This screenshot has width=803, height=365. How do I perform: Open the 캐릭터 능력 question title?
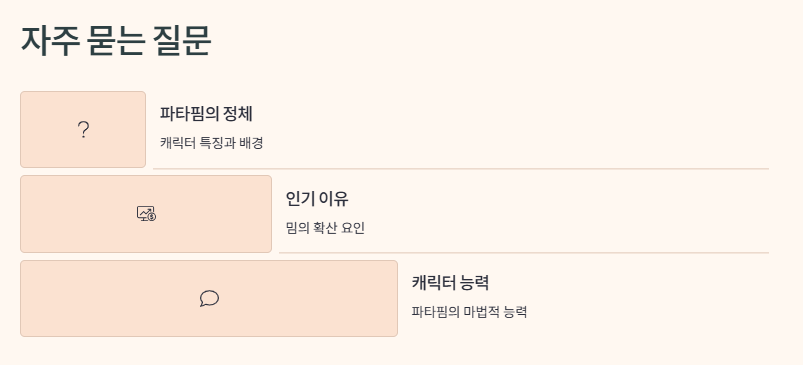(x=450, y=282)
